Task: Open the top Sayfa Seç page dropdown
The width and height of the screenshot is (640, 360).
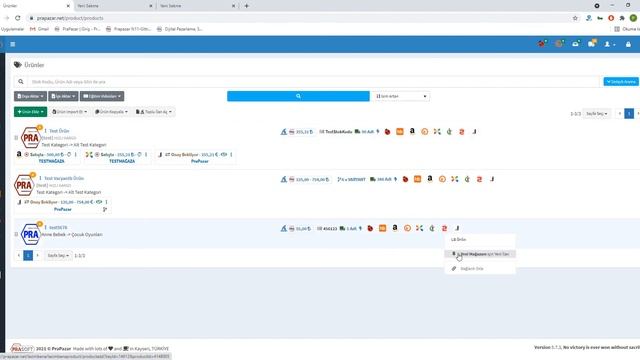Action: pyautogui.click(x=597, y=113)
